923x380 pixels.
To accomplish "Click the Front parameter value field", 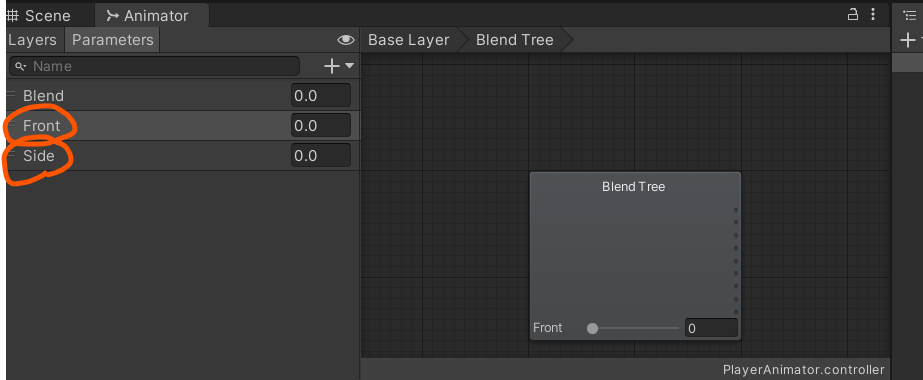I will pyautogui.click(x=321, y=125).
